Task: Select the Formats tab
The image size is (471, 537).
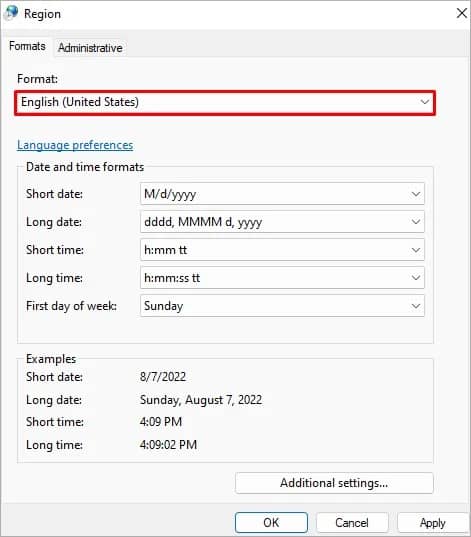Action: [27, 46]
